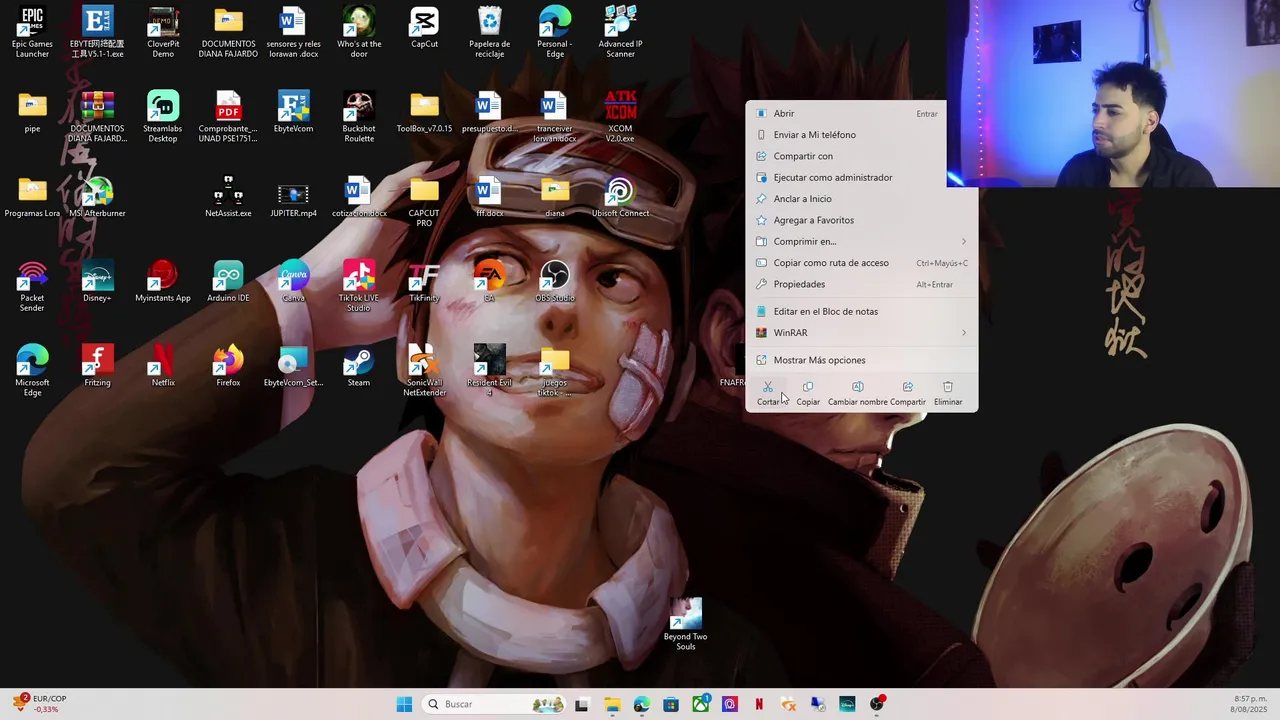Select Papelera de reciclaje icon

tap(489, 33)
